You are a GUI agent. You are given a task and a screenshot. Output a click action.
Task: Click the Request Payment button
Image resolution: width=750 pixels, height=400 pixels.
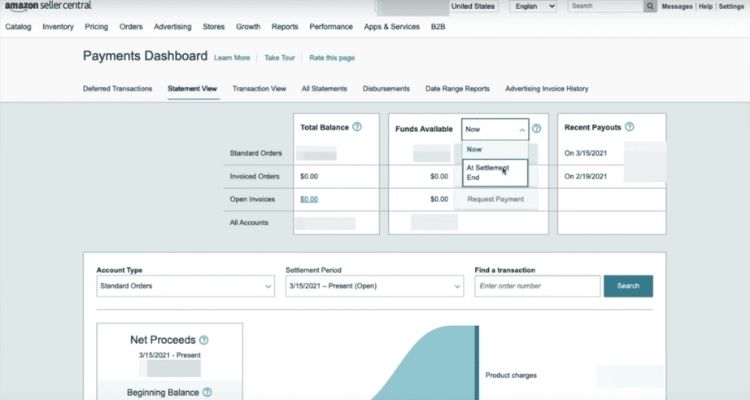[x=496, y=199]
